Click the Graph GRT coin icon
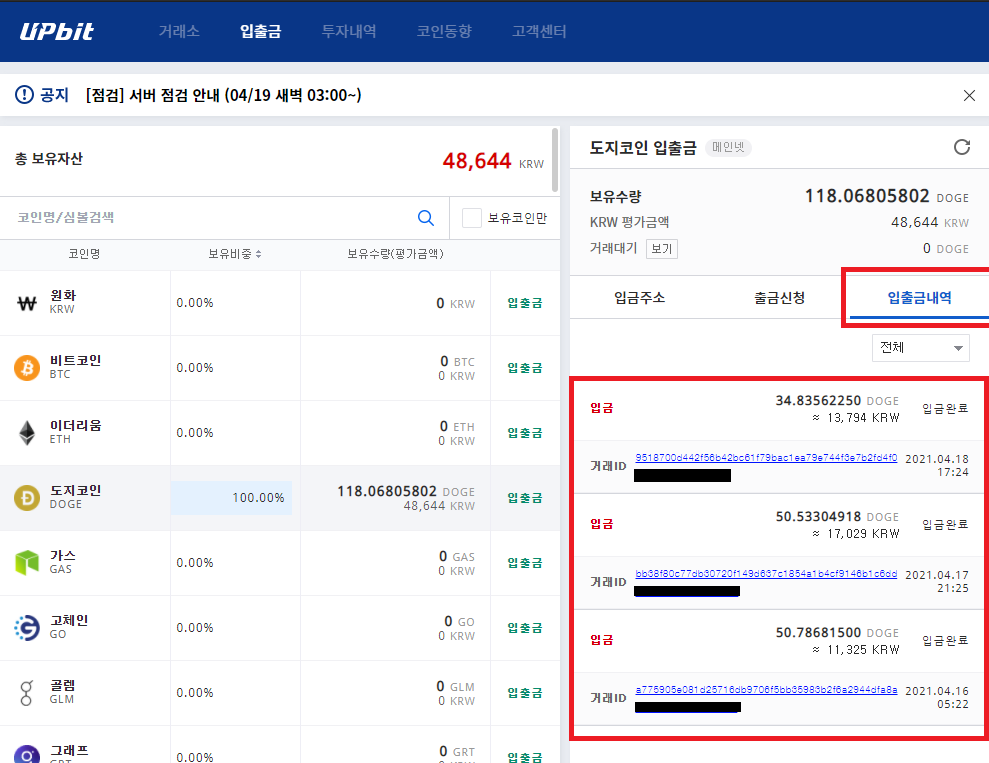989x763 pixels. click(26, 753)
